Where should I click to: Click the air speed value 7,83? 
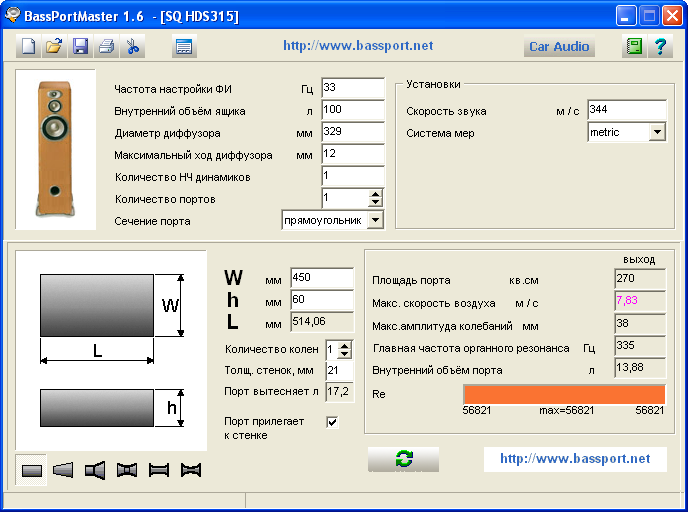tap(640, 301)
